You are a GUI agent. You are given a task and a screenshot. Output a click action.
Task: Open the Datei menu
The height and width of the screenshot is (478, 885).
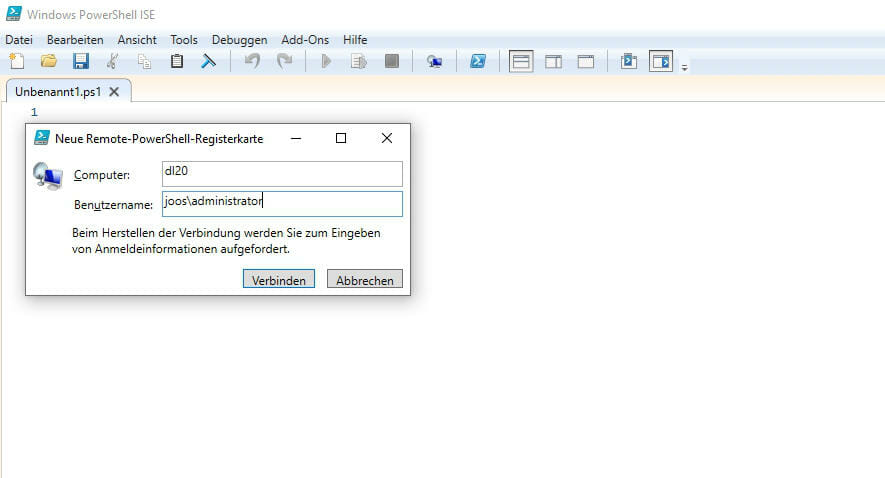click(x=19, y=40)
